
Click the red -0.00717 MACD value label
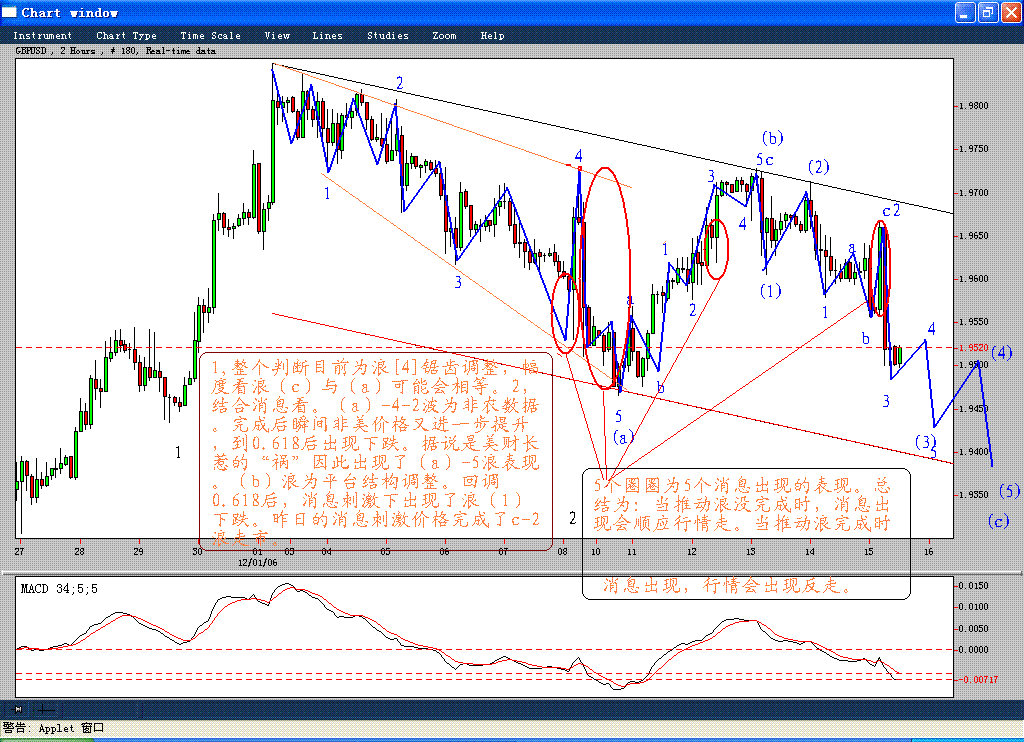tap(978, 680)
